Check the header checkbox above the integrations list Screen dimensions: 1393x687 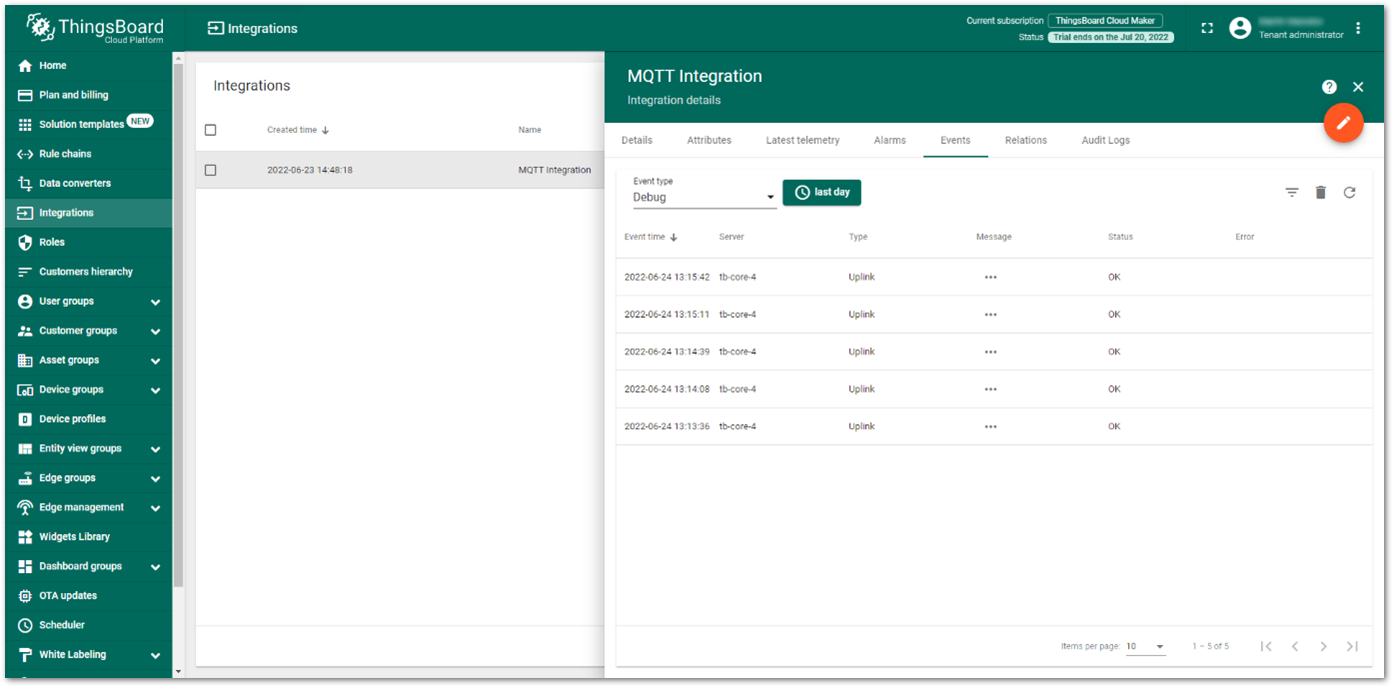[210, 129]
